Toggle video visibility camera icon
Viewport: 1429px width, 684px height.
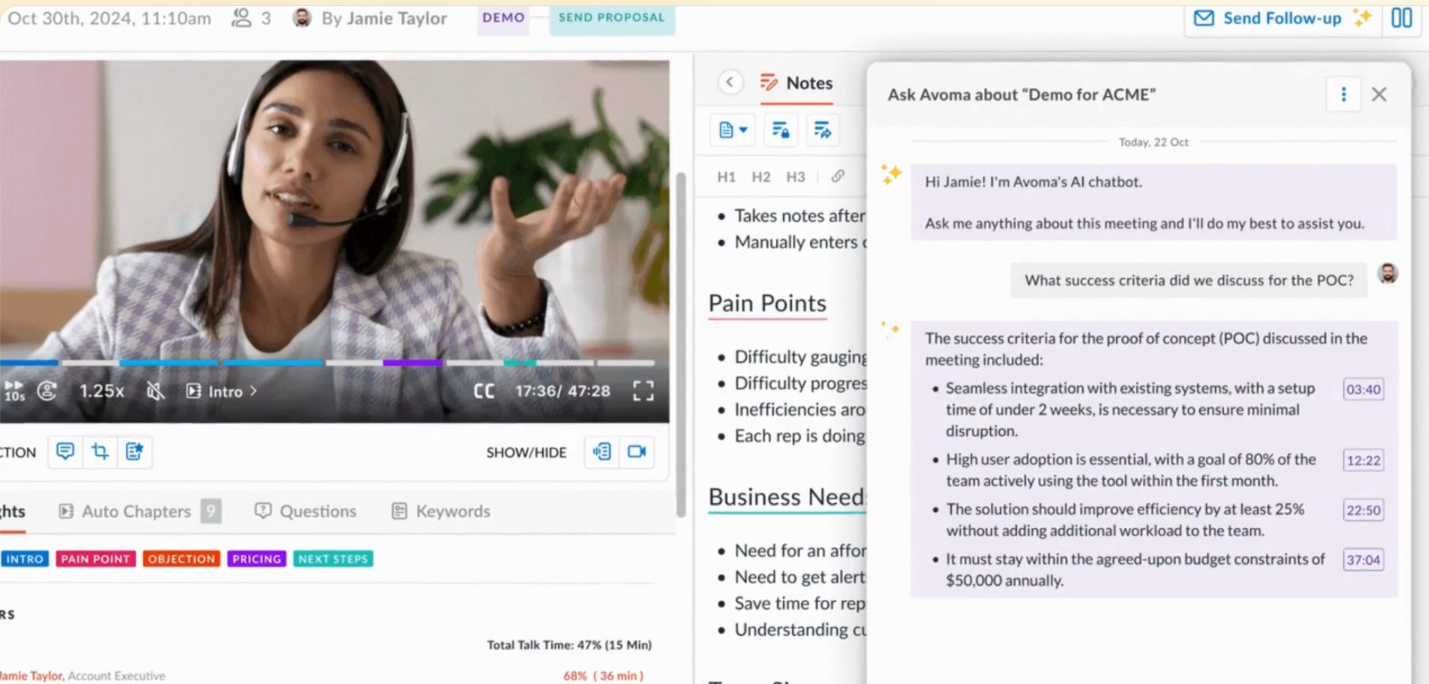tap(637, 452)
